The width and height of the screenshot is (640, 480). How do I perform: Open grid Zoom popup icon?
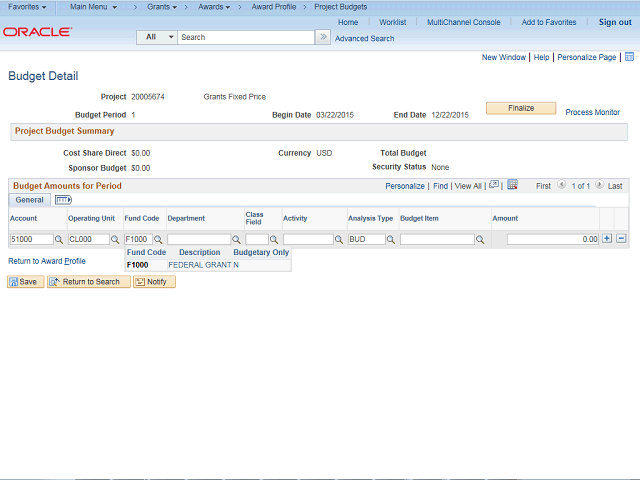(494, 185)
